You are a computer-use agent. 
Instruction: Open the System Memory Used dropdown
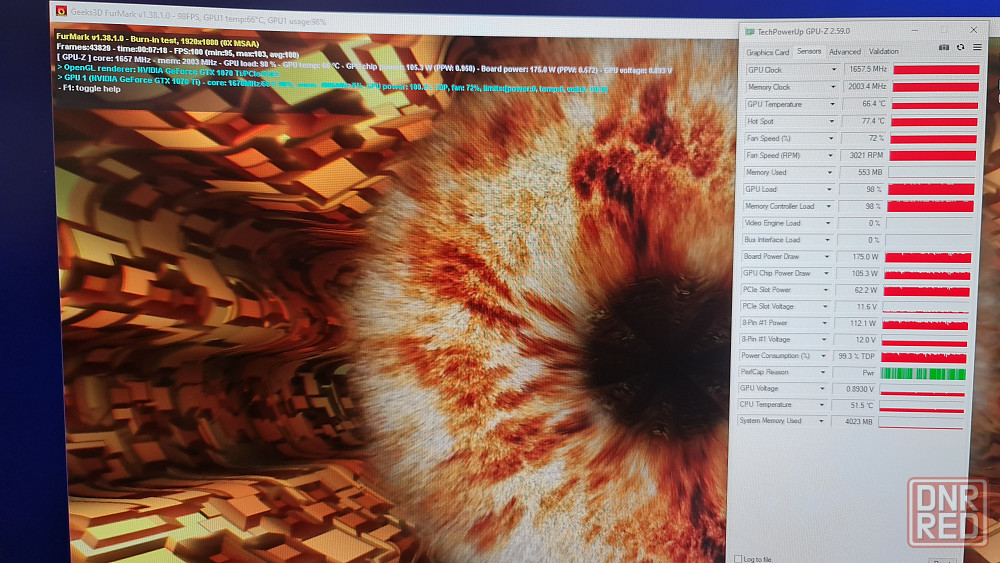pos(820,421)
